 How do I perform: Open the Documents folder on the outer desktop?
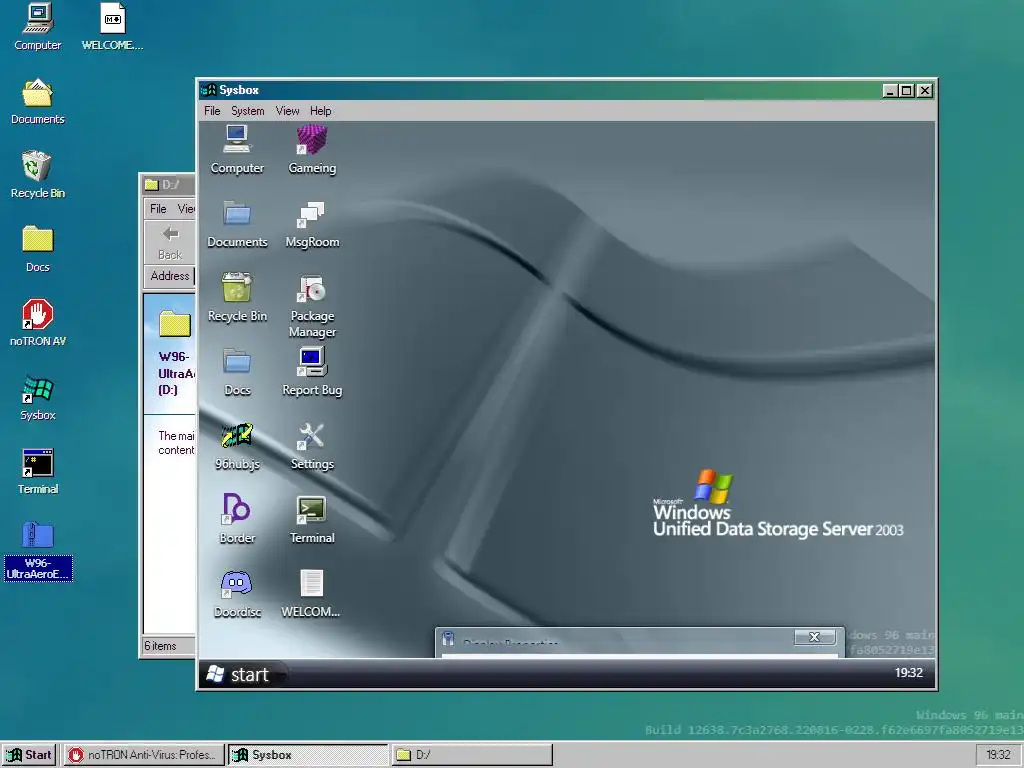click(x=38, y=101)
